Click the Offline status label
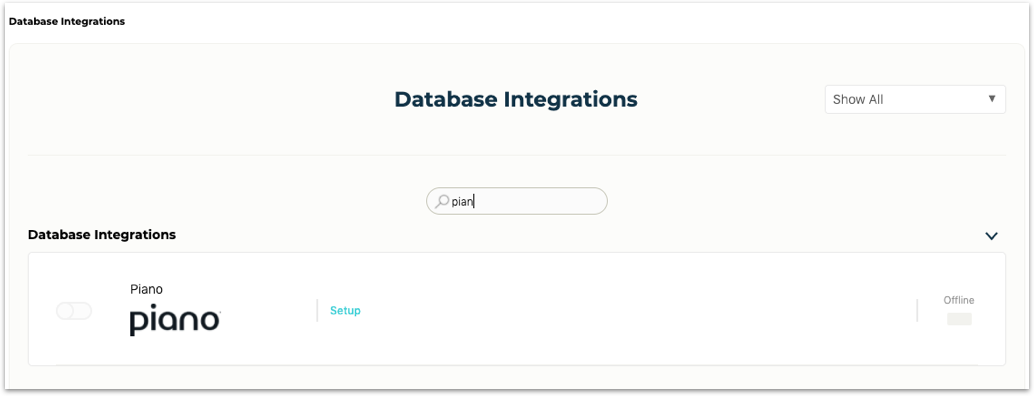 tap(959, 300)
